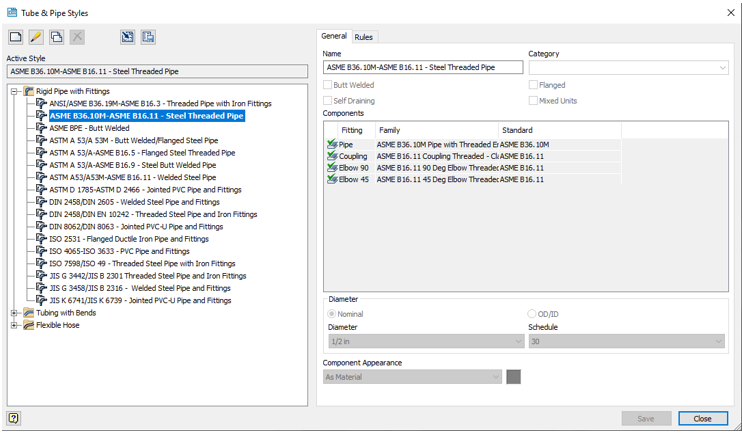Image resolution: width=743 pixels, height=433 pixels.
Task: Select the Nominal diameter radio button
Action: 332,314
